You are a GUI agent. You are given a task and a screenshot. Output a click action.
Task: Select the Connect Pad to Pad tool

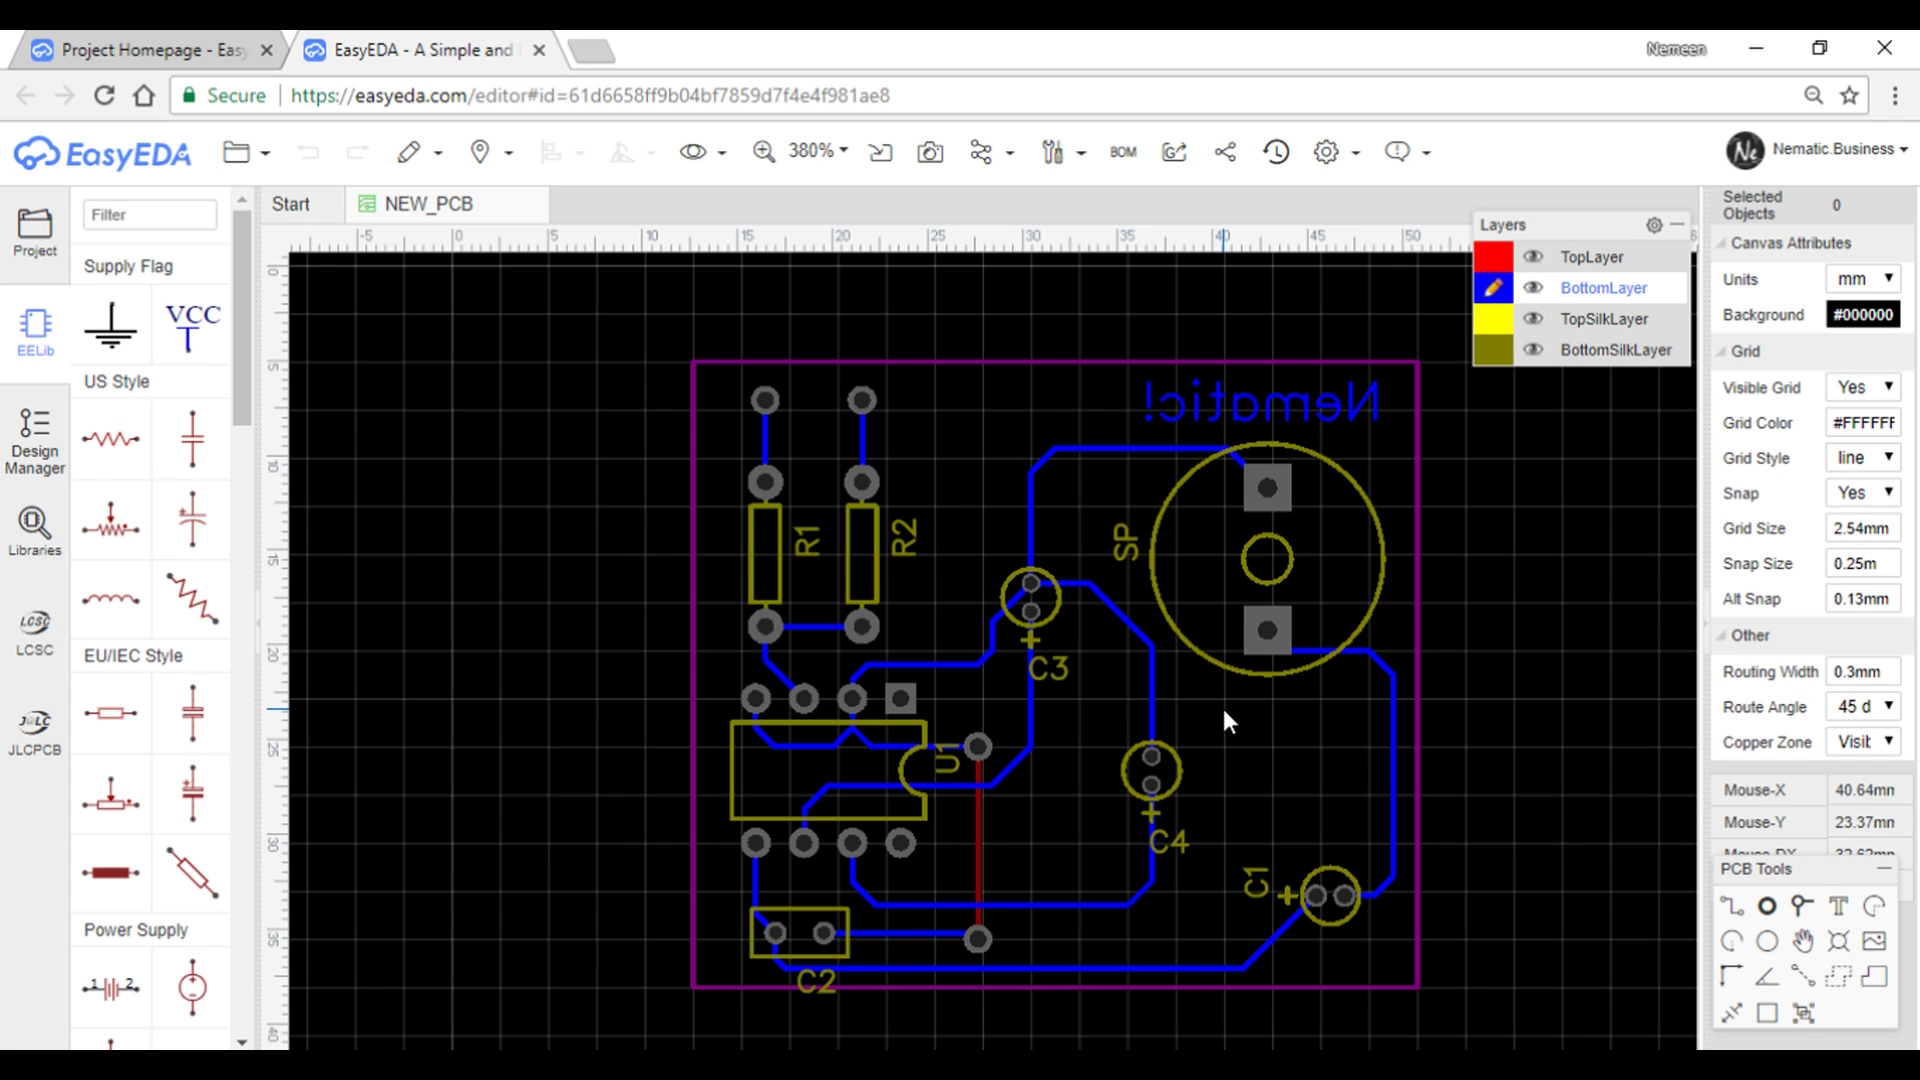point(1802,976)
